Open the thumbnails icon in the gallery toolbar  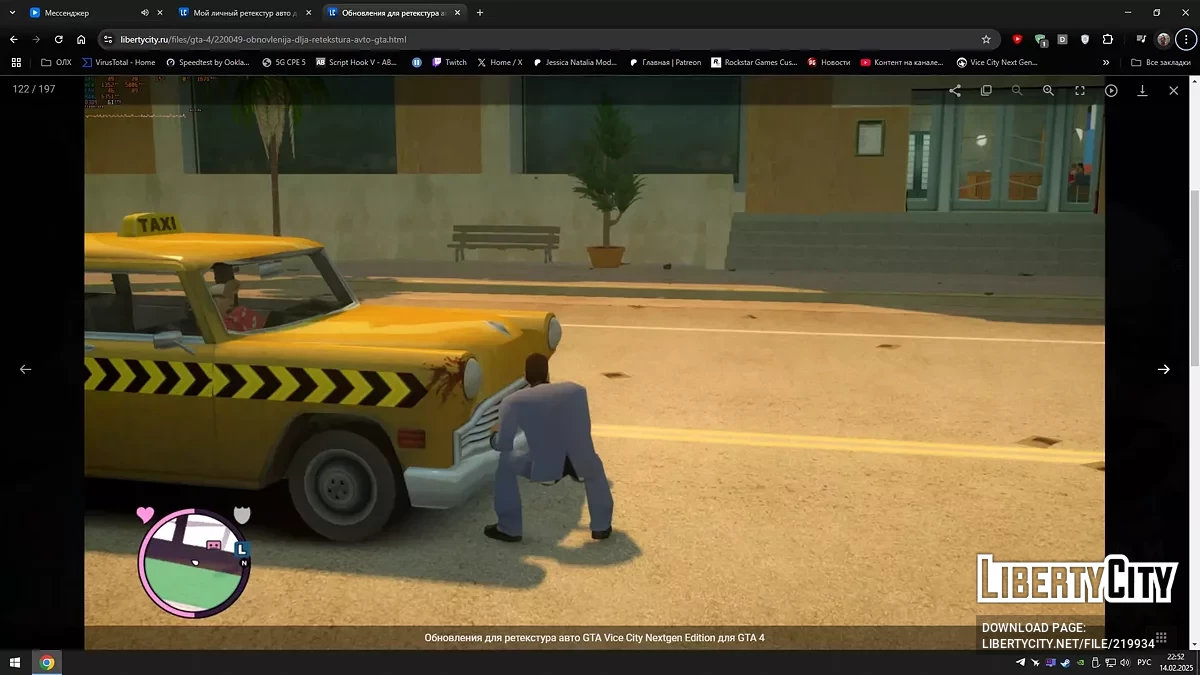tap(986, 90)
